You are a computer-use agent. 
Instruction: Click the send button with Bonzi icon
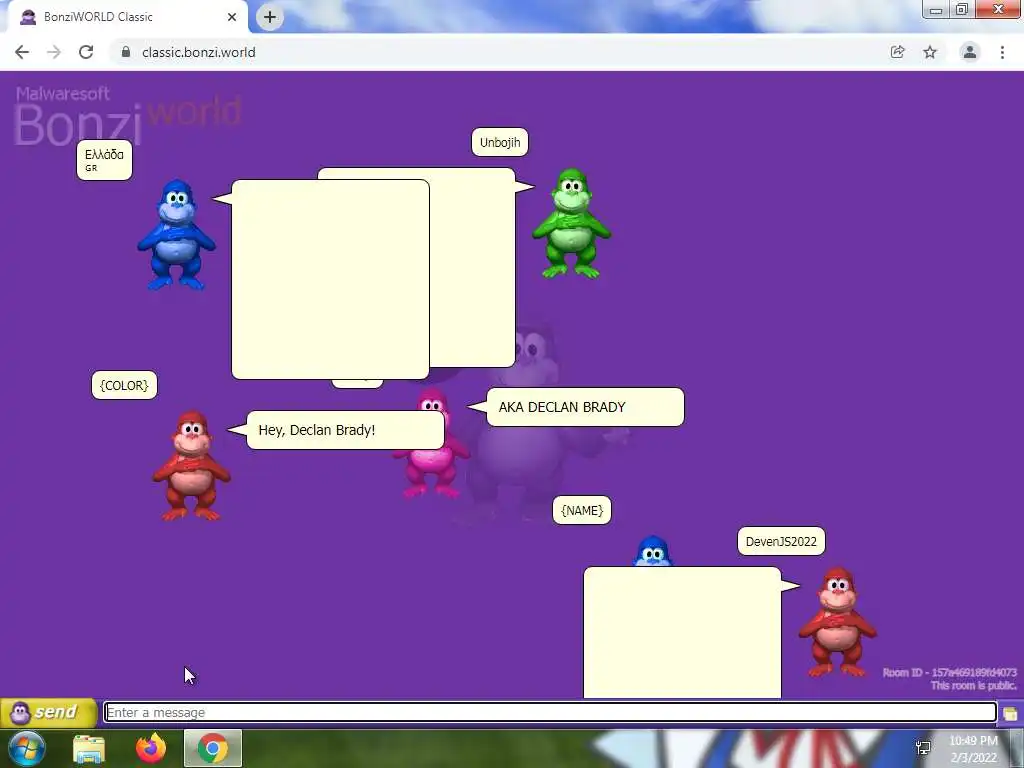point(48,712)
